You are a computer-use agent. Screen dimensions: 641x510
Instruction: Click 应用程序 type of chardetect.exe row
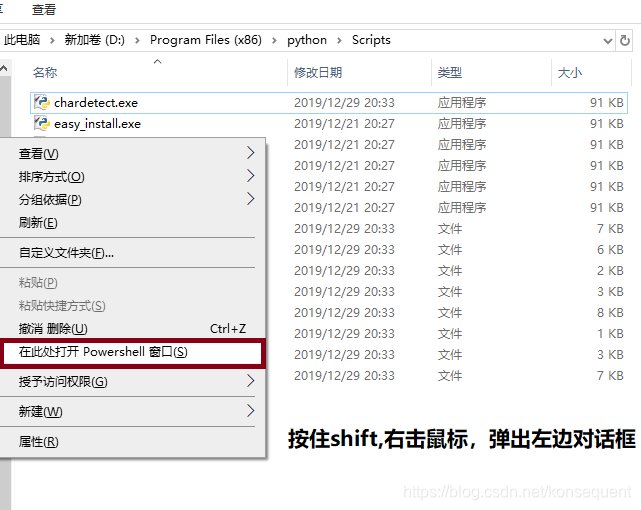coord(462,103)
